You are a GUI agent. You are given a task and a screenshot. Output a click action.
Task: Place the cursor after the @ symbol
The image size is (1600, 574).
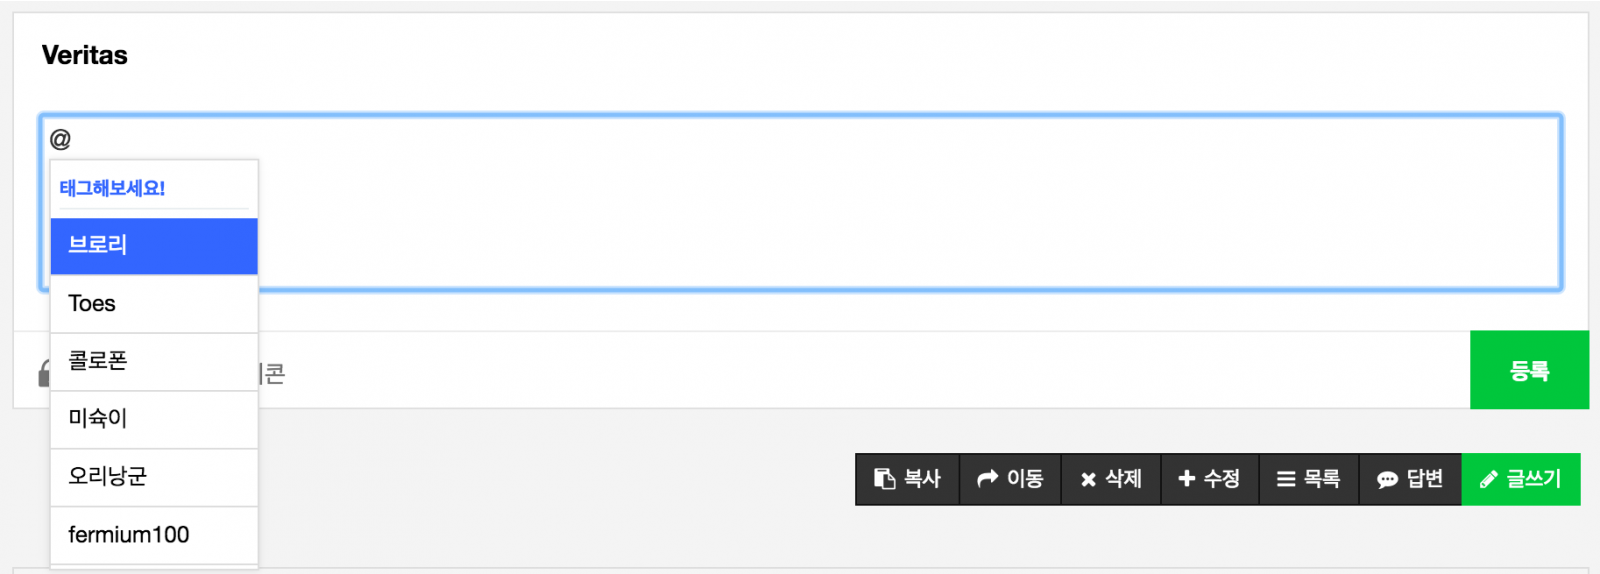pyautogui.click(x=74, y=139)
